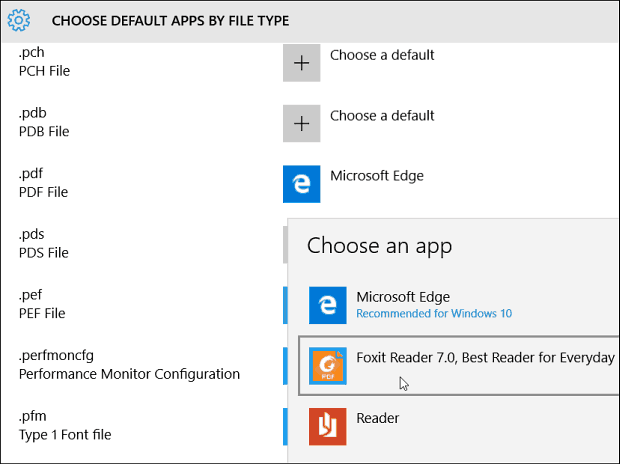
Task: Click '.pdf' extension text
Action: click(30, 174)
